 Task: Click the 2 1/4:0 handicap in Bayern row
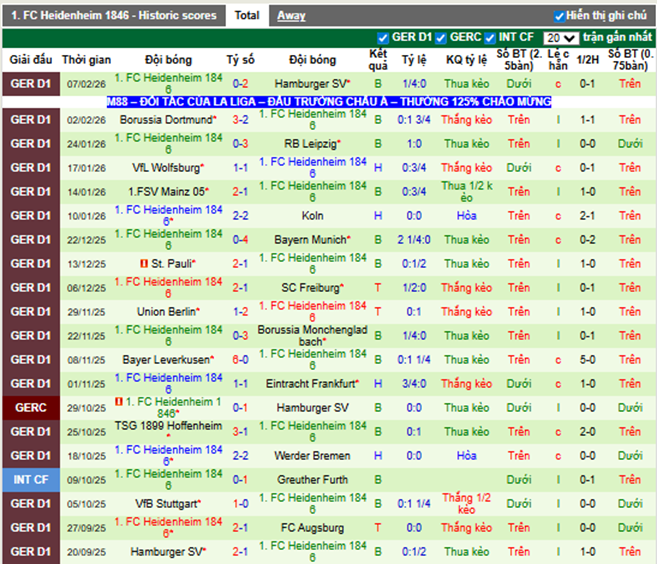pyautogui.click(x=414, y=240)
